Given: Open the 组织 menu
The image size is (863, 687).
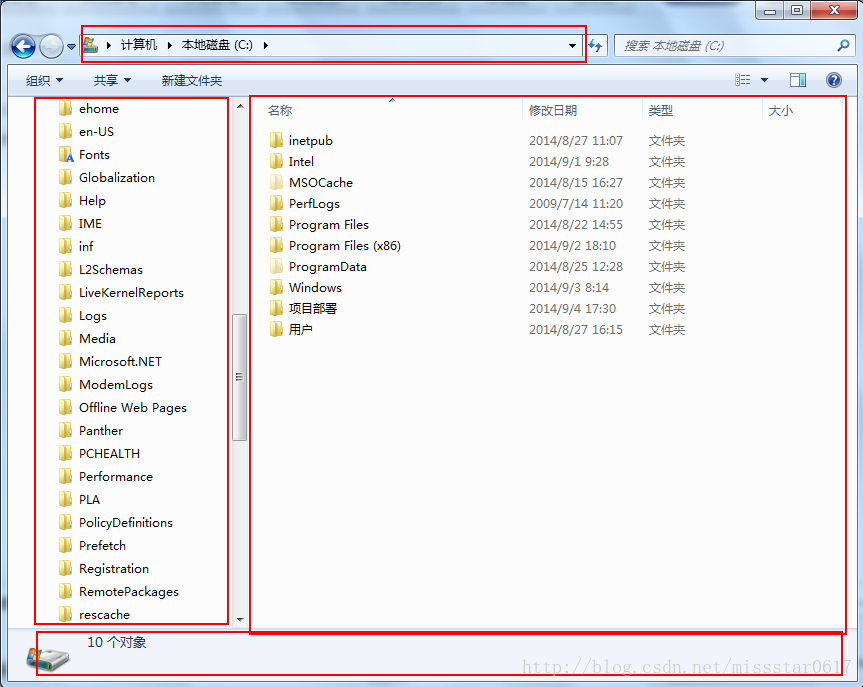Looking at the screenshot, I should (x=44, y=80).
